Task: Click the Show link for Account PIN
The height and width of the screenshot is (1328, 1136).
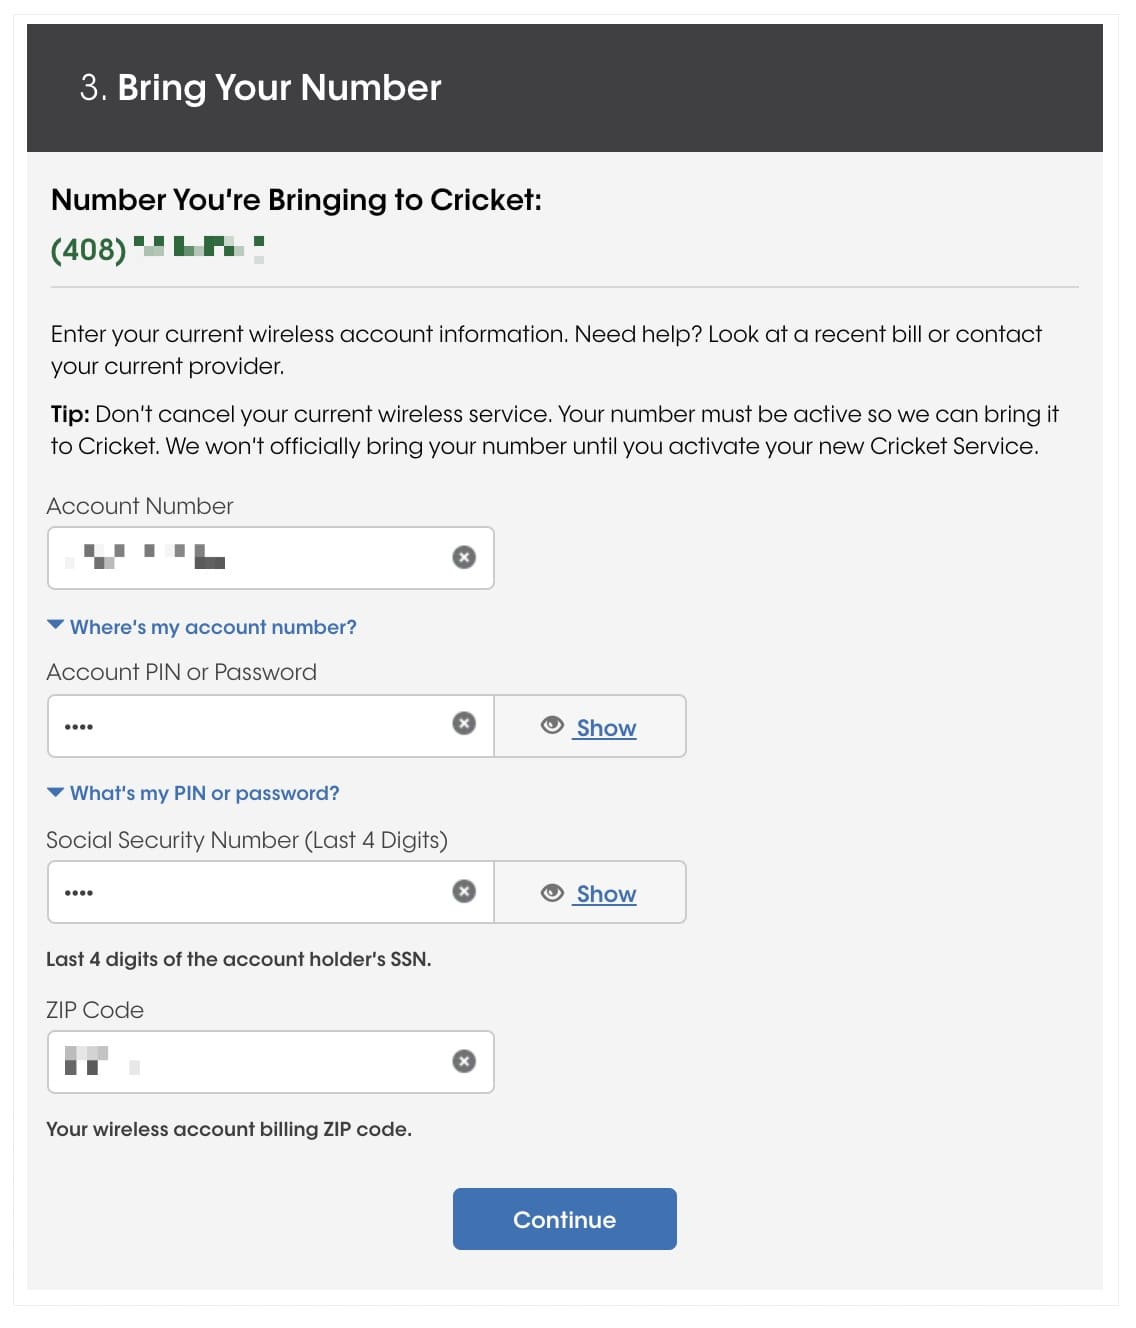Action: (x=606, y=728)
